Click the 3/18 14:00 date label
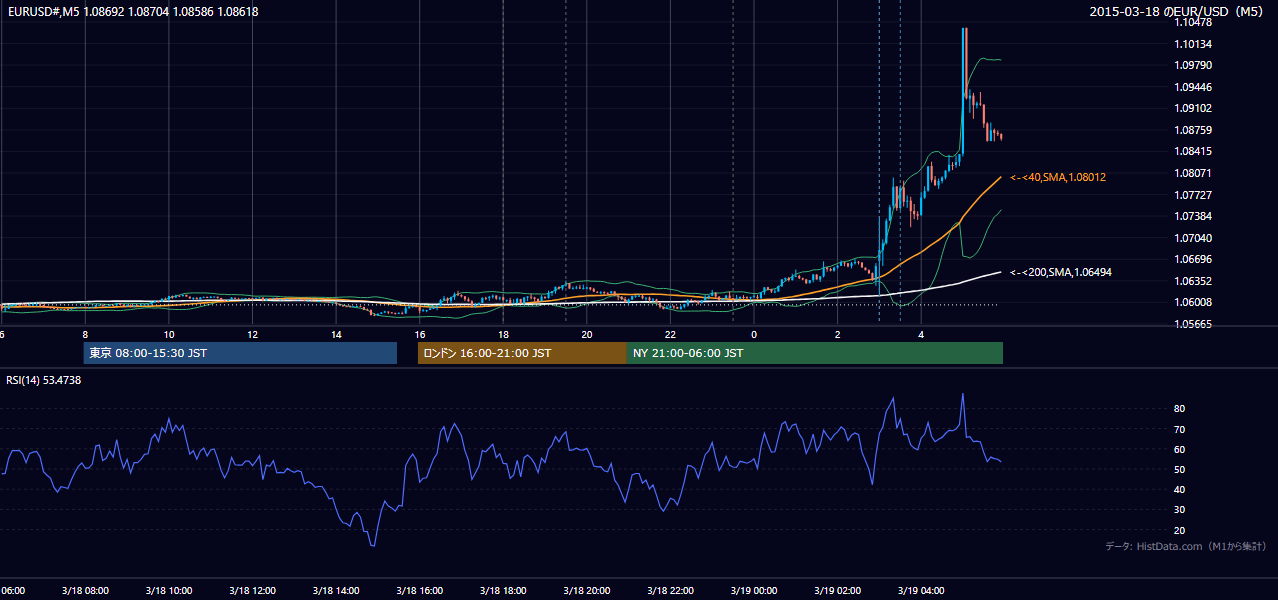The height and width of the screenshot is (600, 1278). (x=336, y=590)
